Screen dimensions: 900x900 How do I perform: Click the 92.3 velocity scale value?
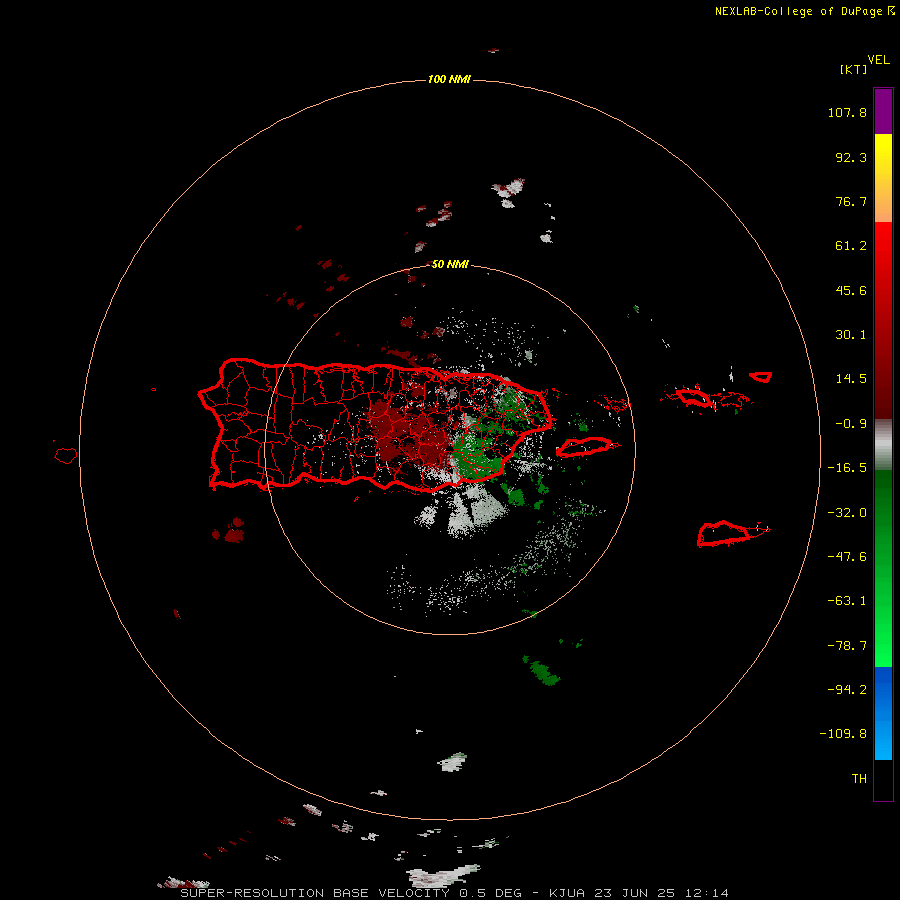pos(851,157)
